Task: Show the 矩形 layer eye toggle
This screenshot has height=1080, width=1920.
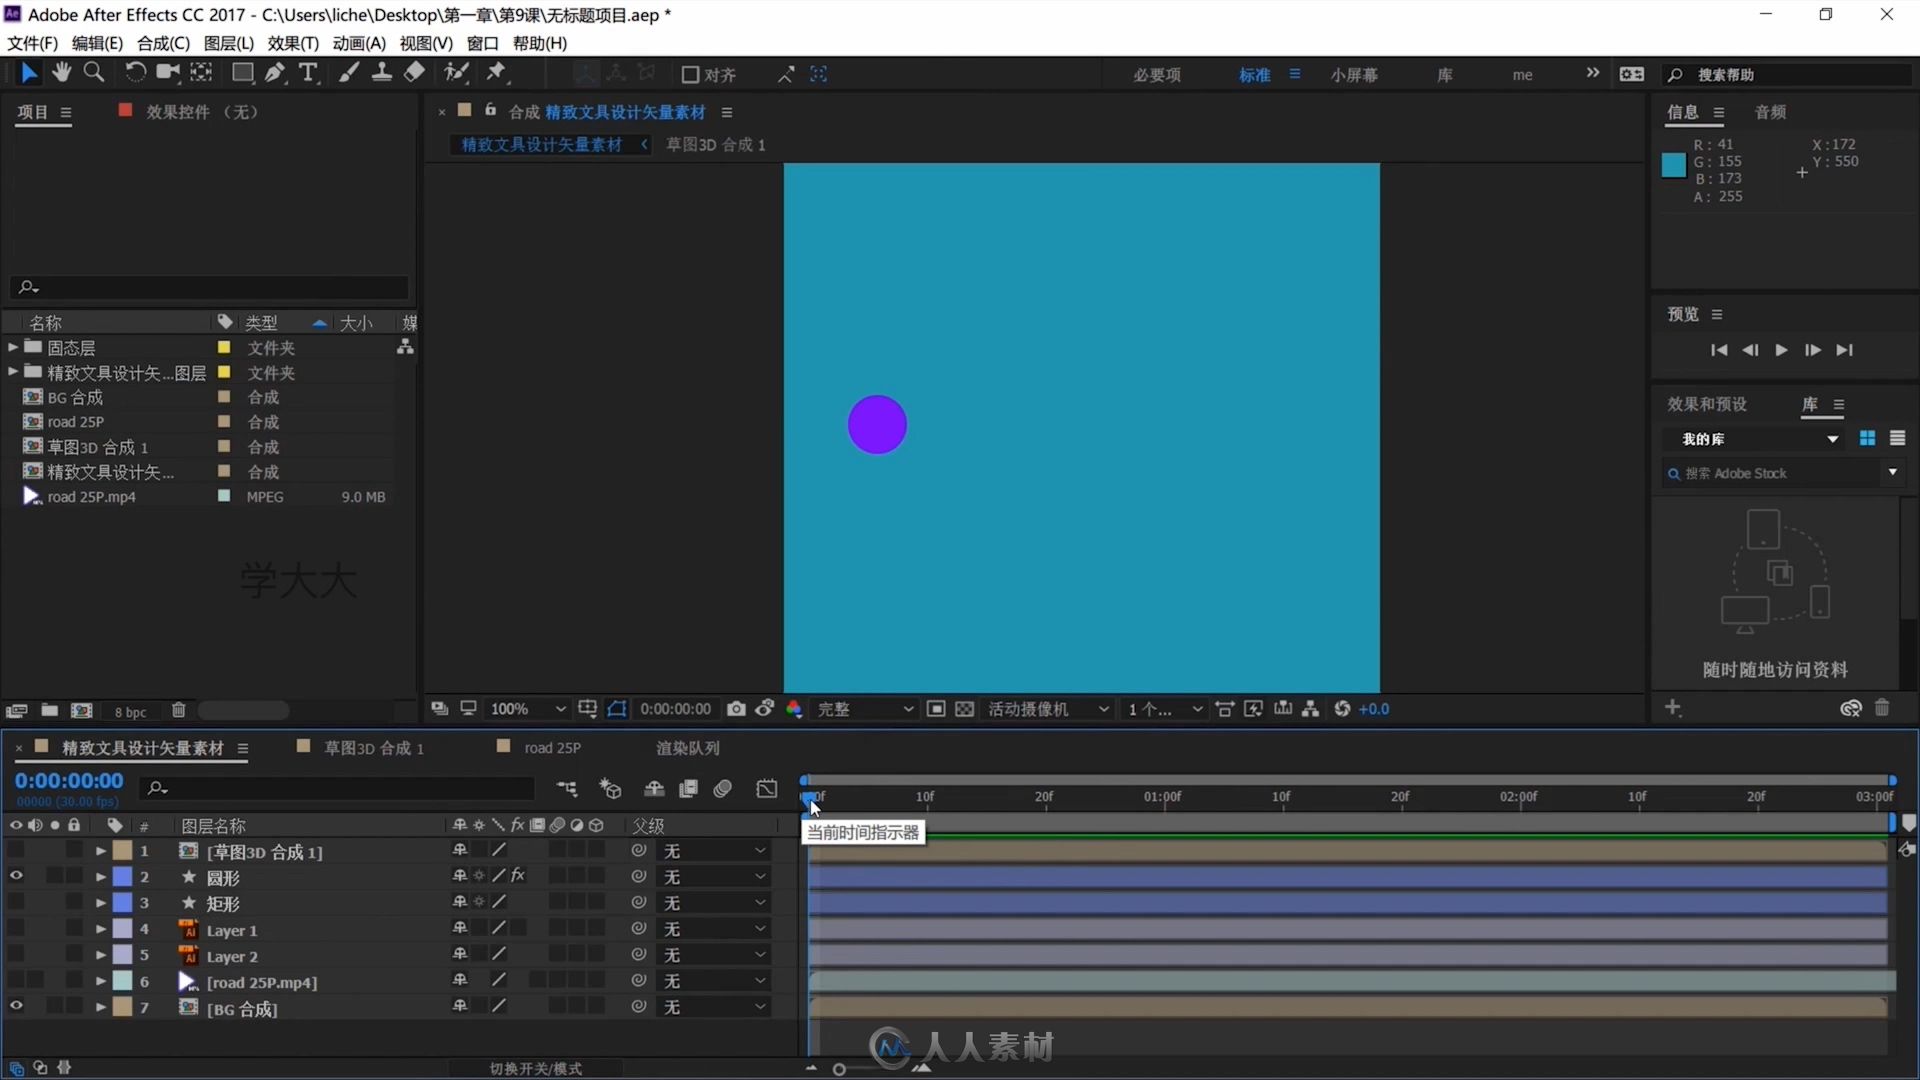Action: (16, 902)
